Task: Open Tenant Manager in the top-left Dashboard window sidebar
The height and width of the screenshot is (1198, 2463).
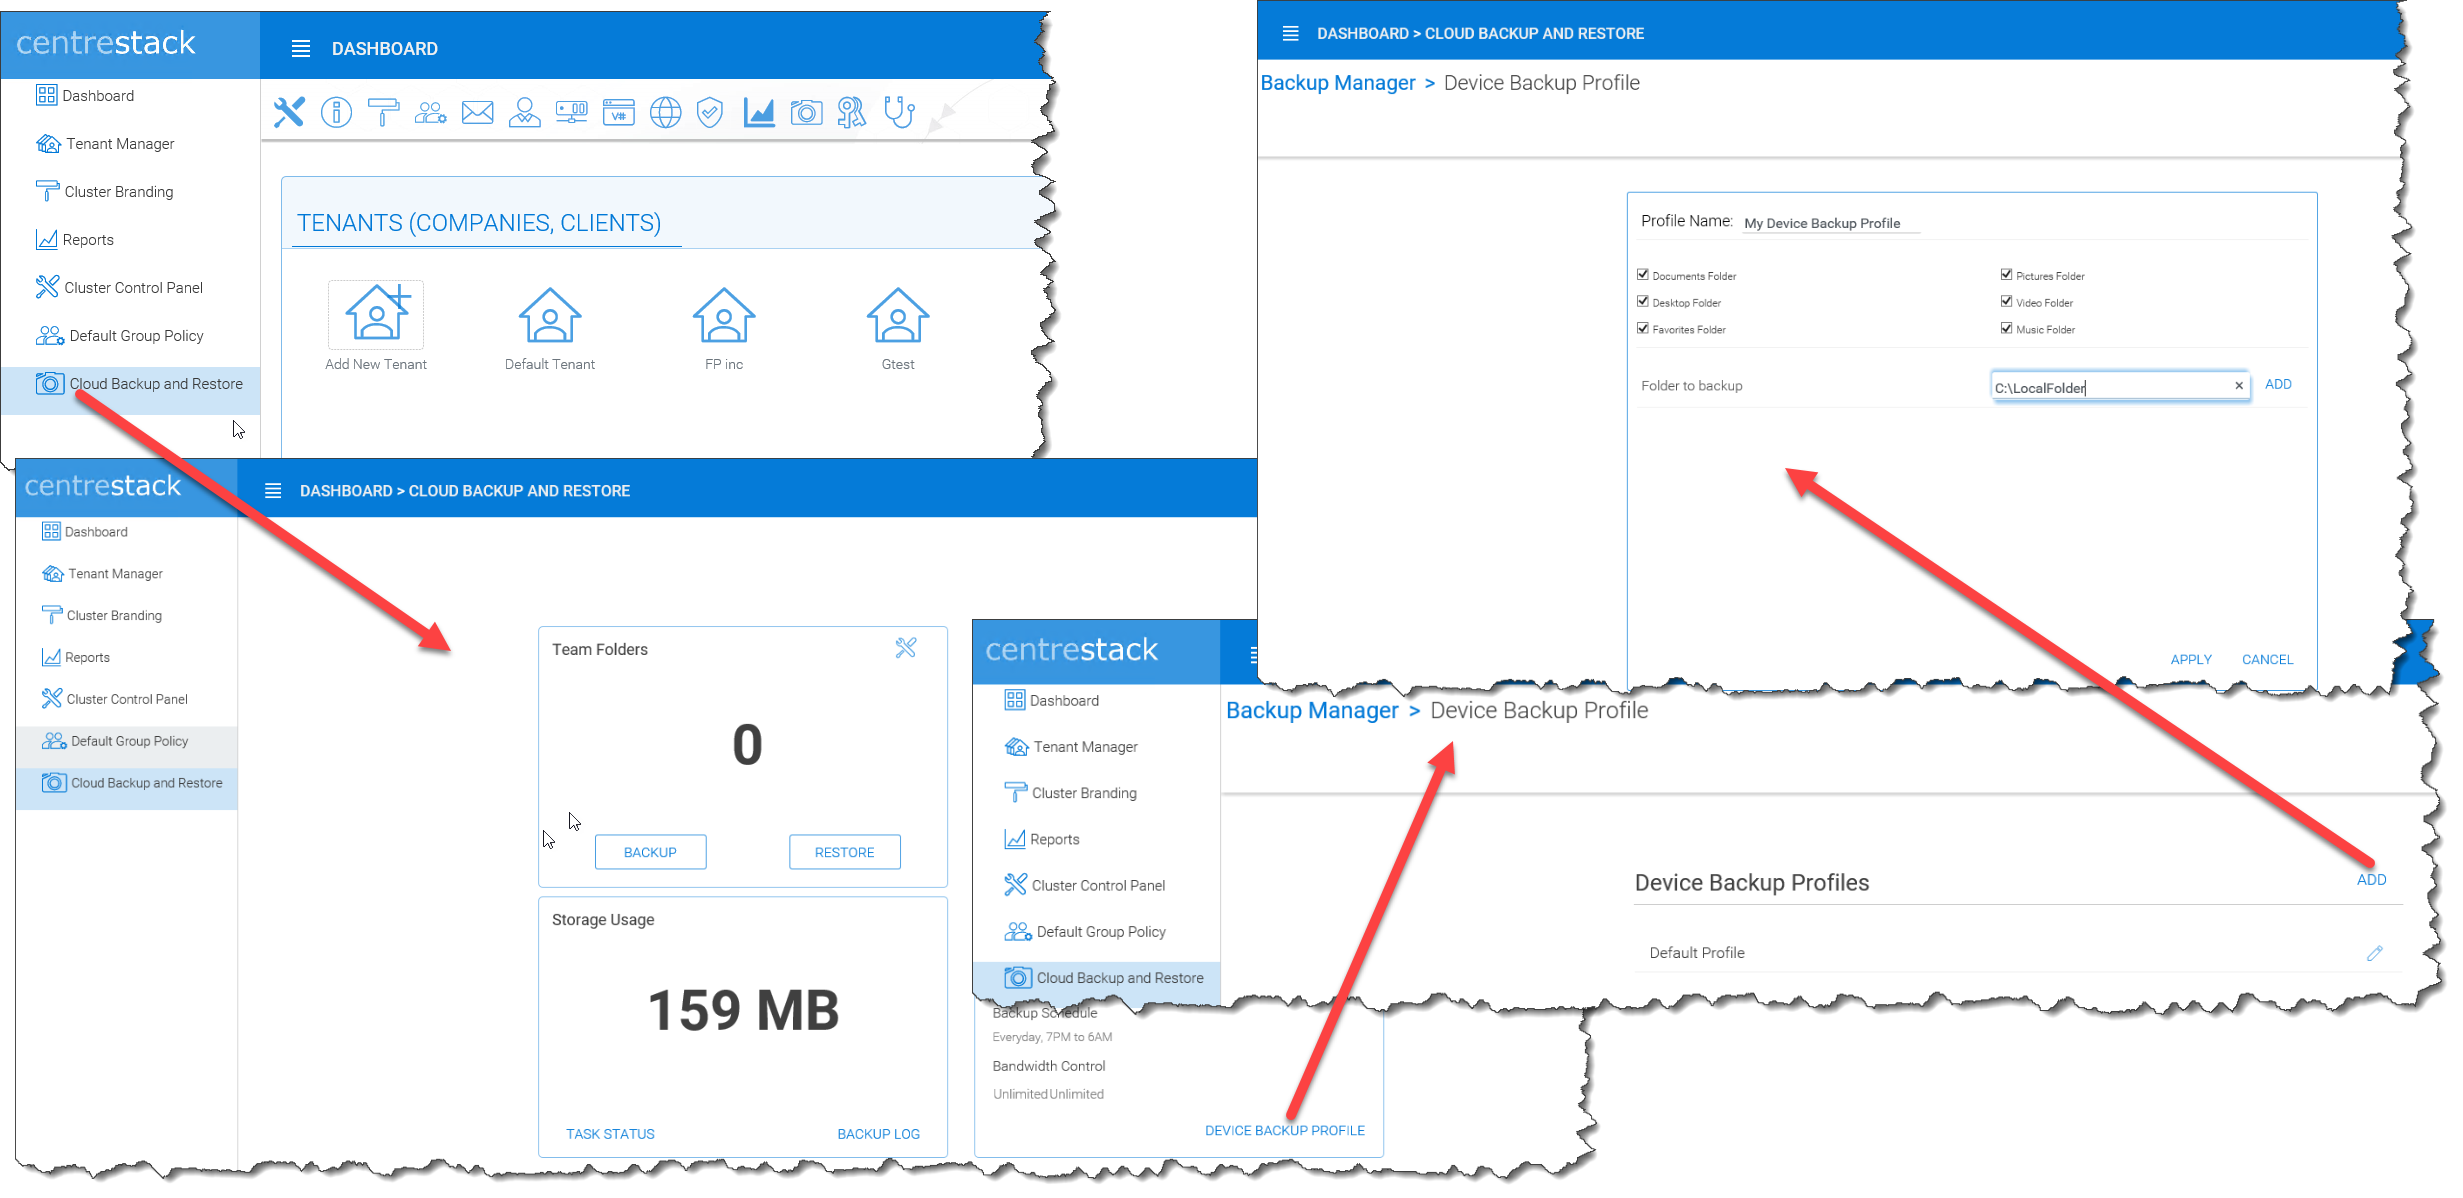Action: (x=130, y=144)
